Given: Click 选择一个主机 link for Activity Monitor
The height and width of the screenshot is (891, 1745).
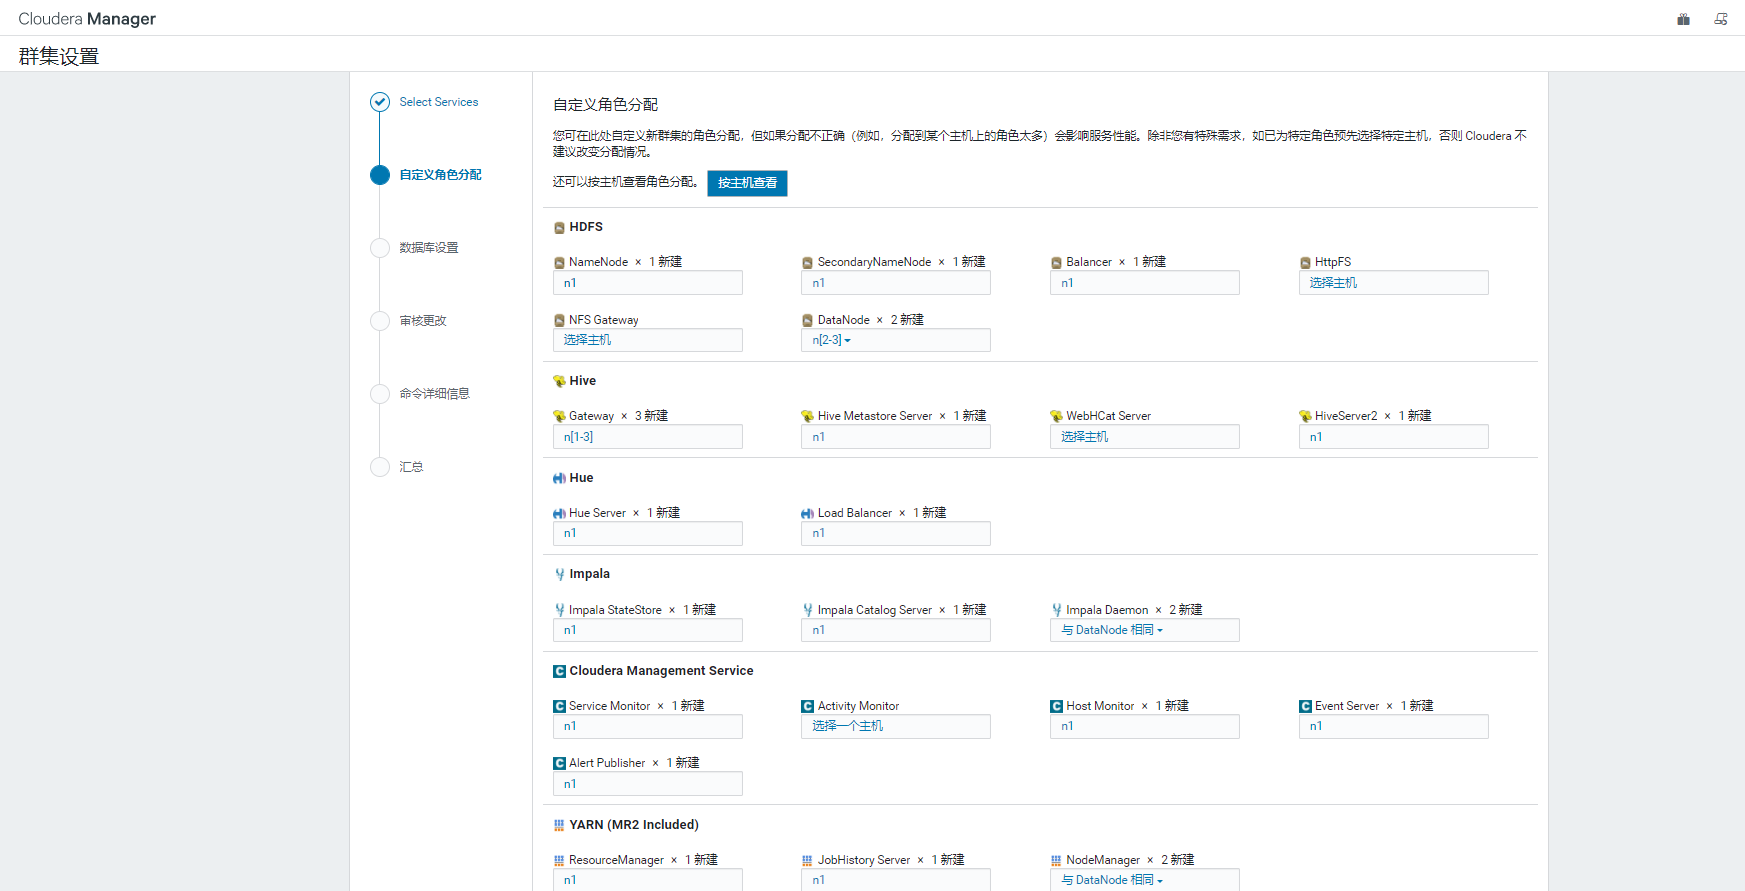Looking at the screenshot, I should tap(847, 726).
